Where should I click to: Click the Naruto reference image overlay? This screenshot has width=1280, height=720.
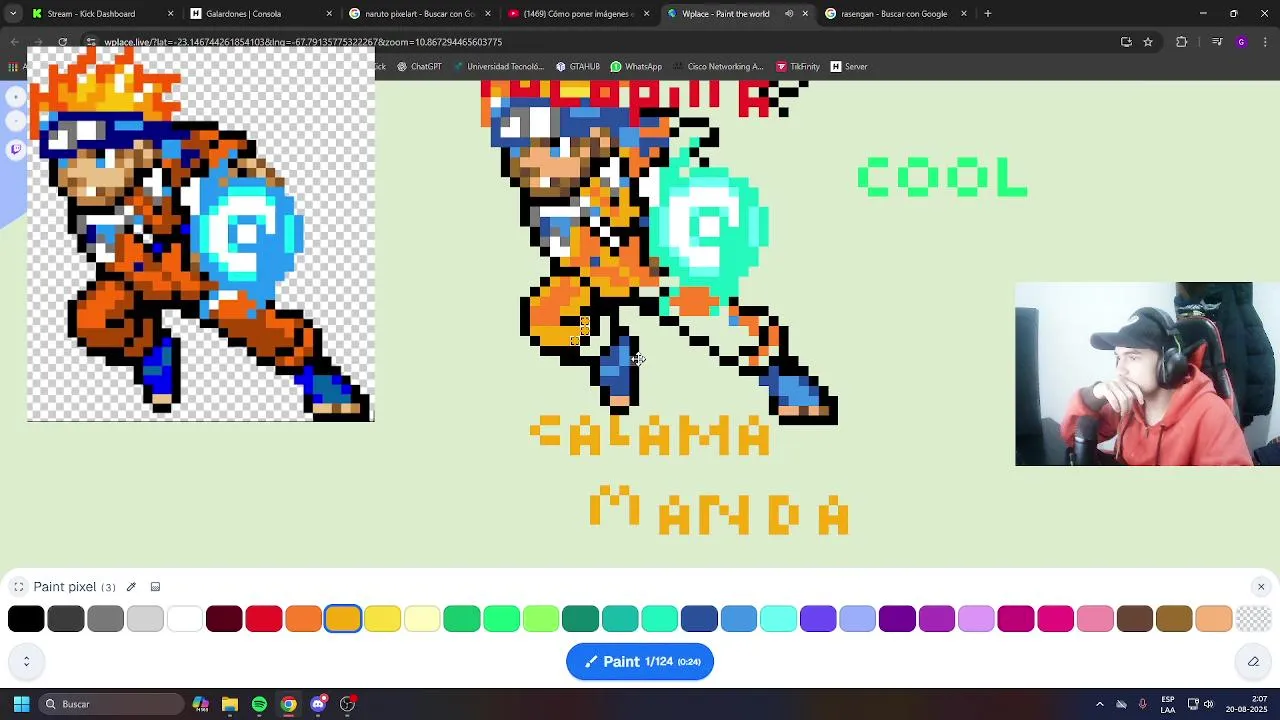[x=200, y=234]
